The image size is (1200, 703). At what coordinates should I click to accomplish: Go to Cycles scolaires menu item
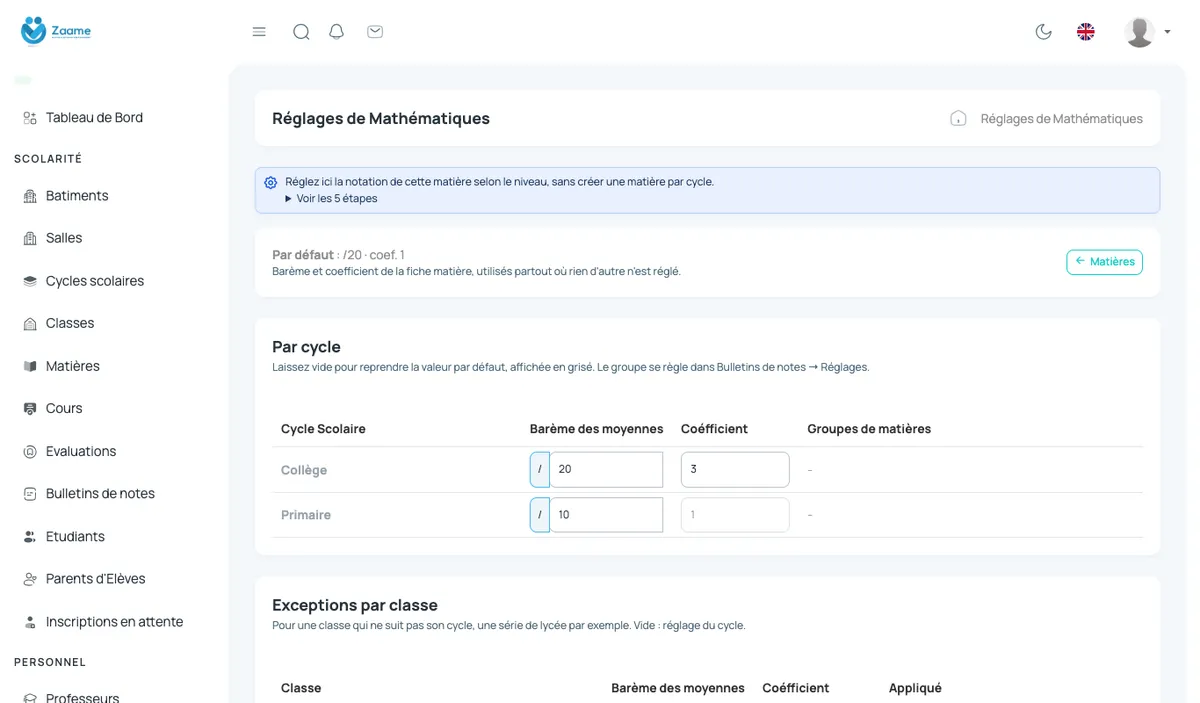tap(95, 281)
